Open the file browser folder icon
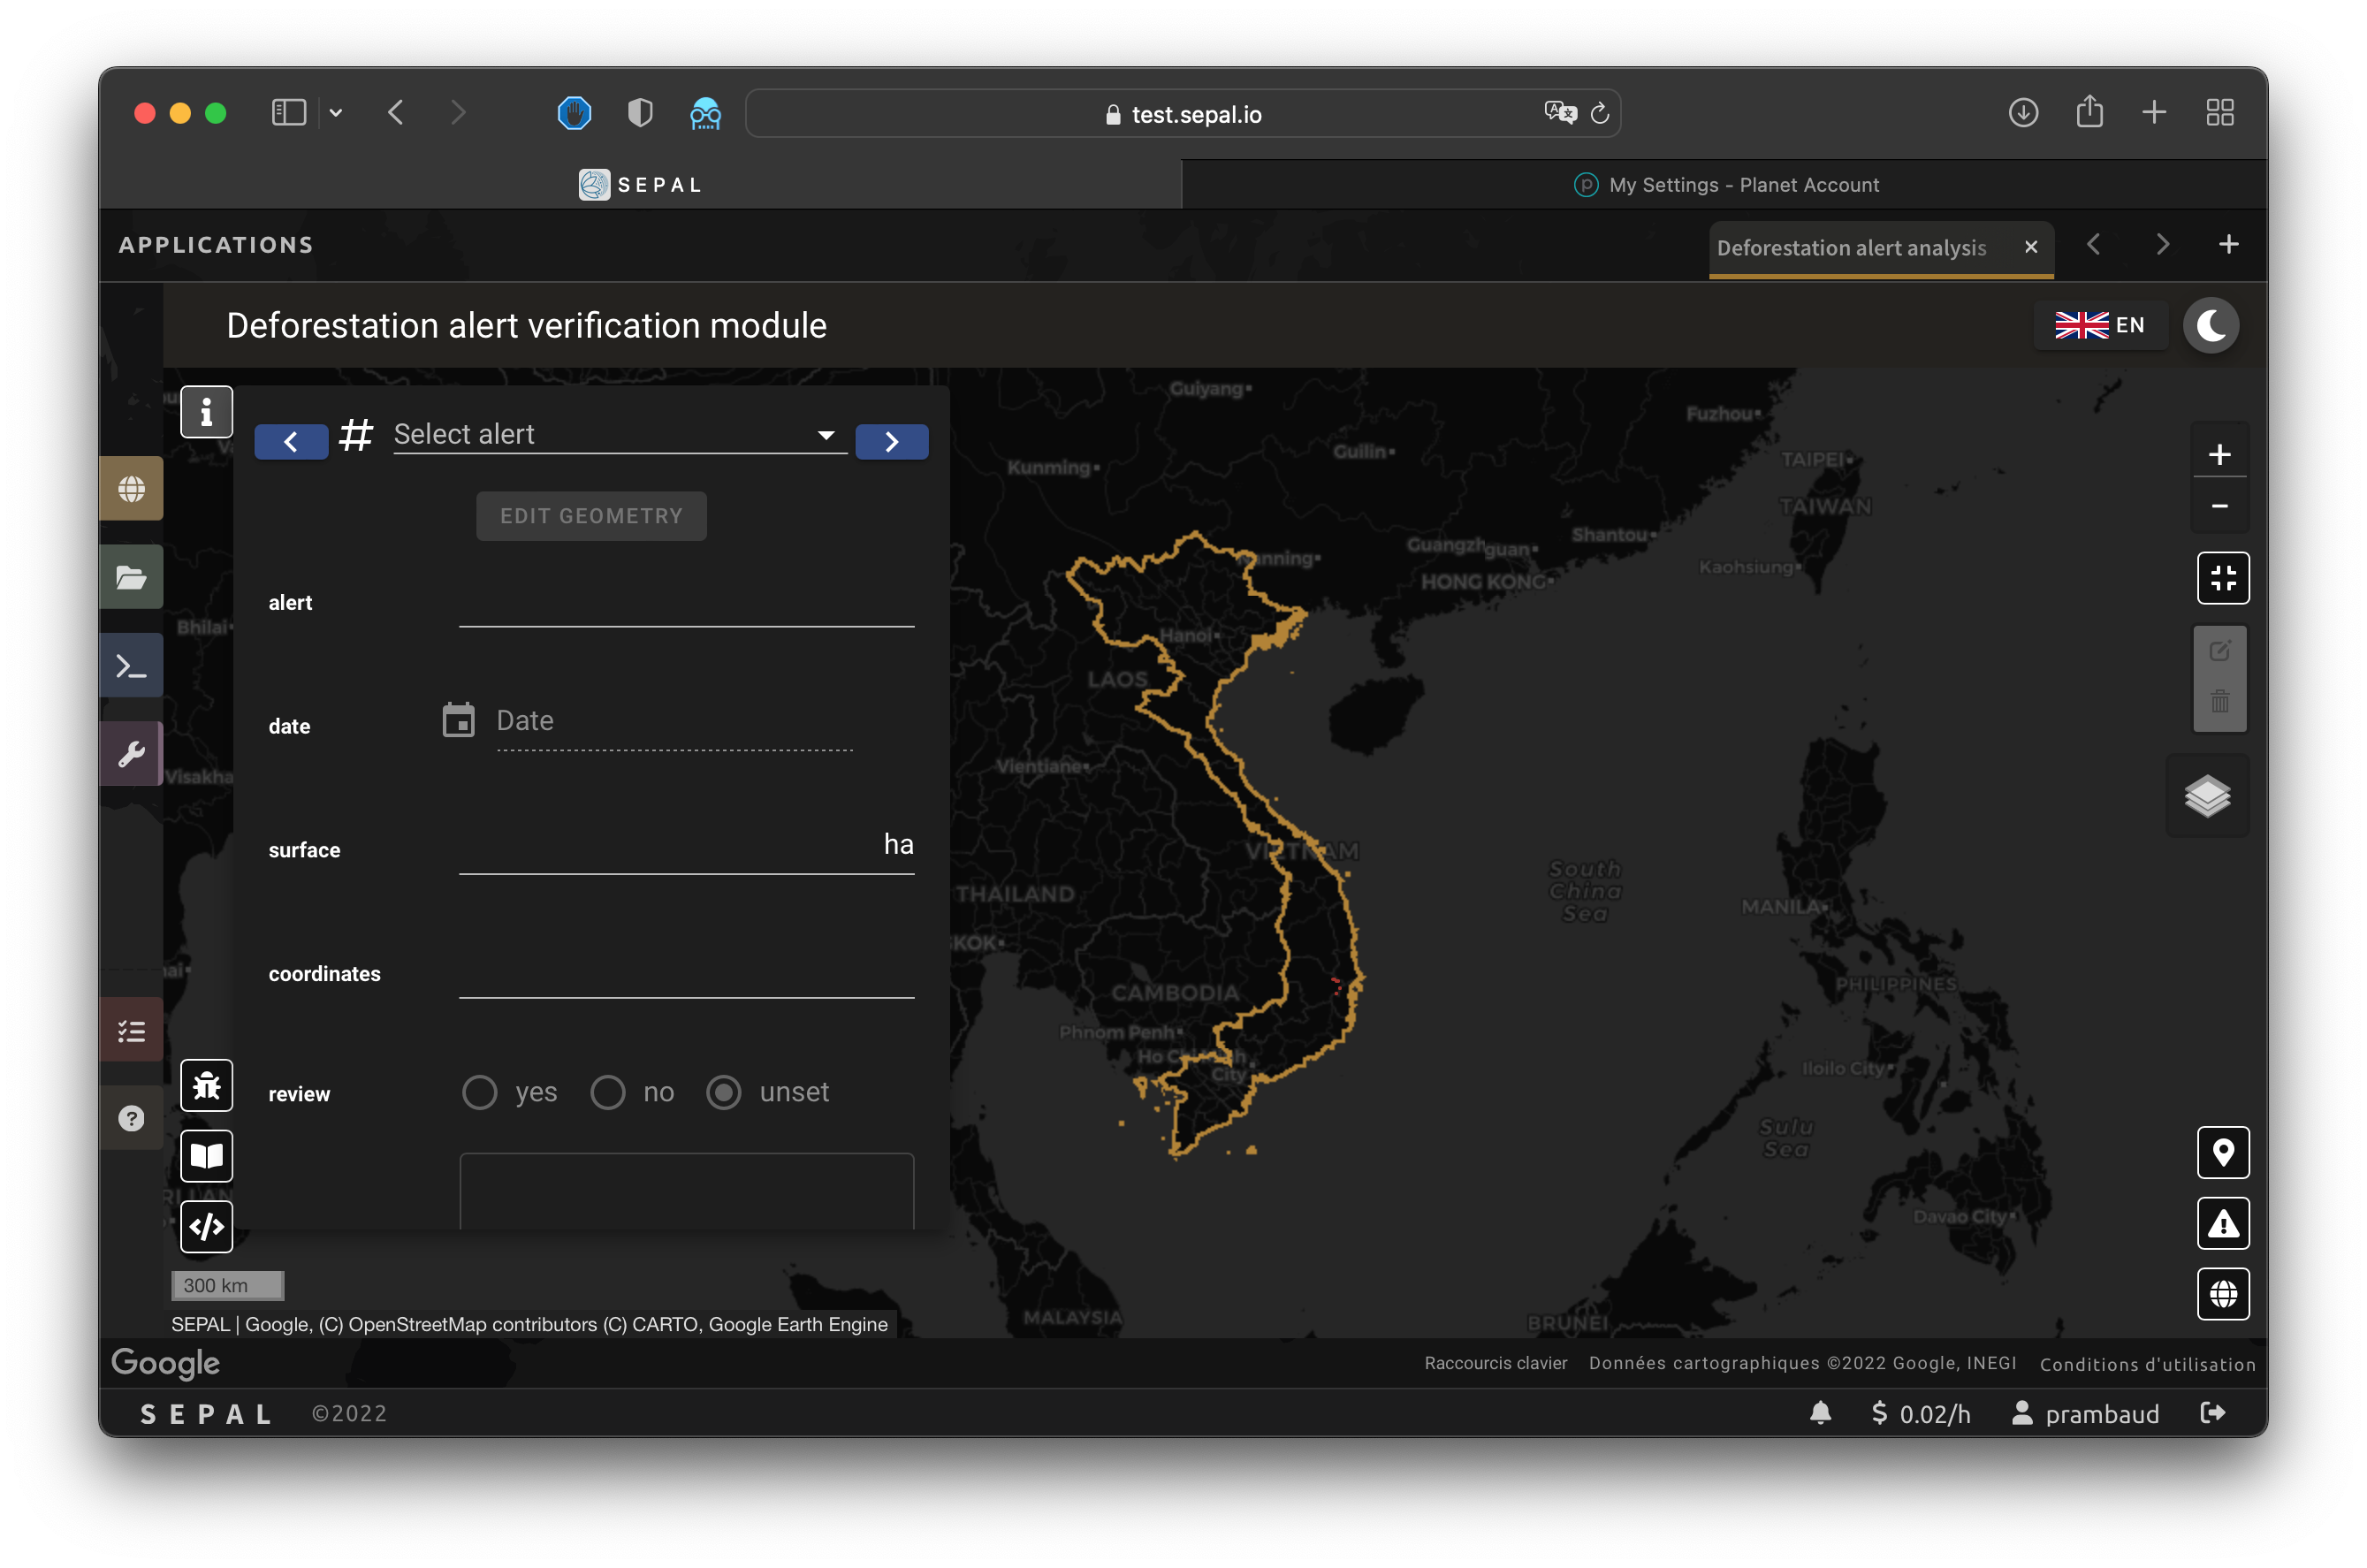Screen dimensions: 2367x1568 [132, 577]
